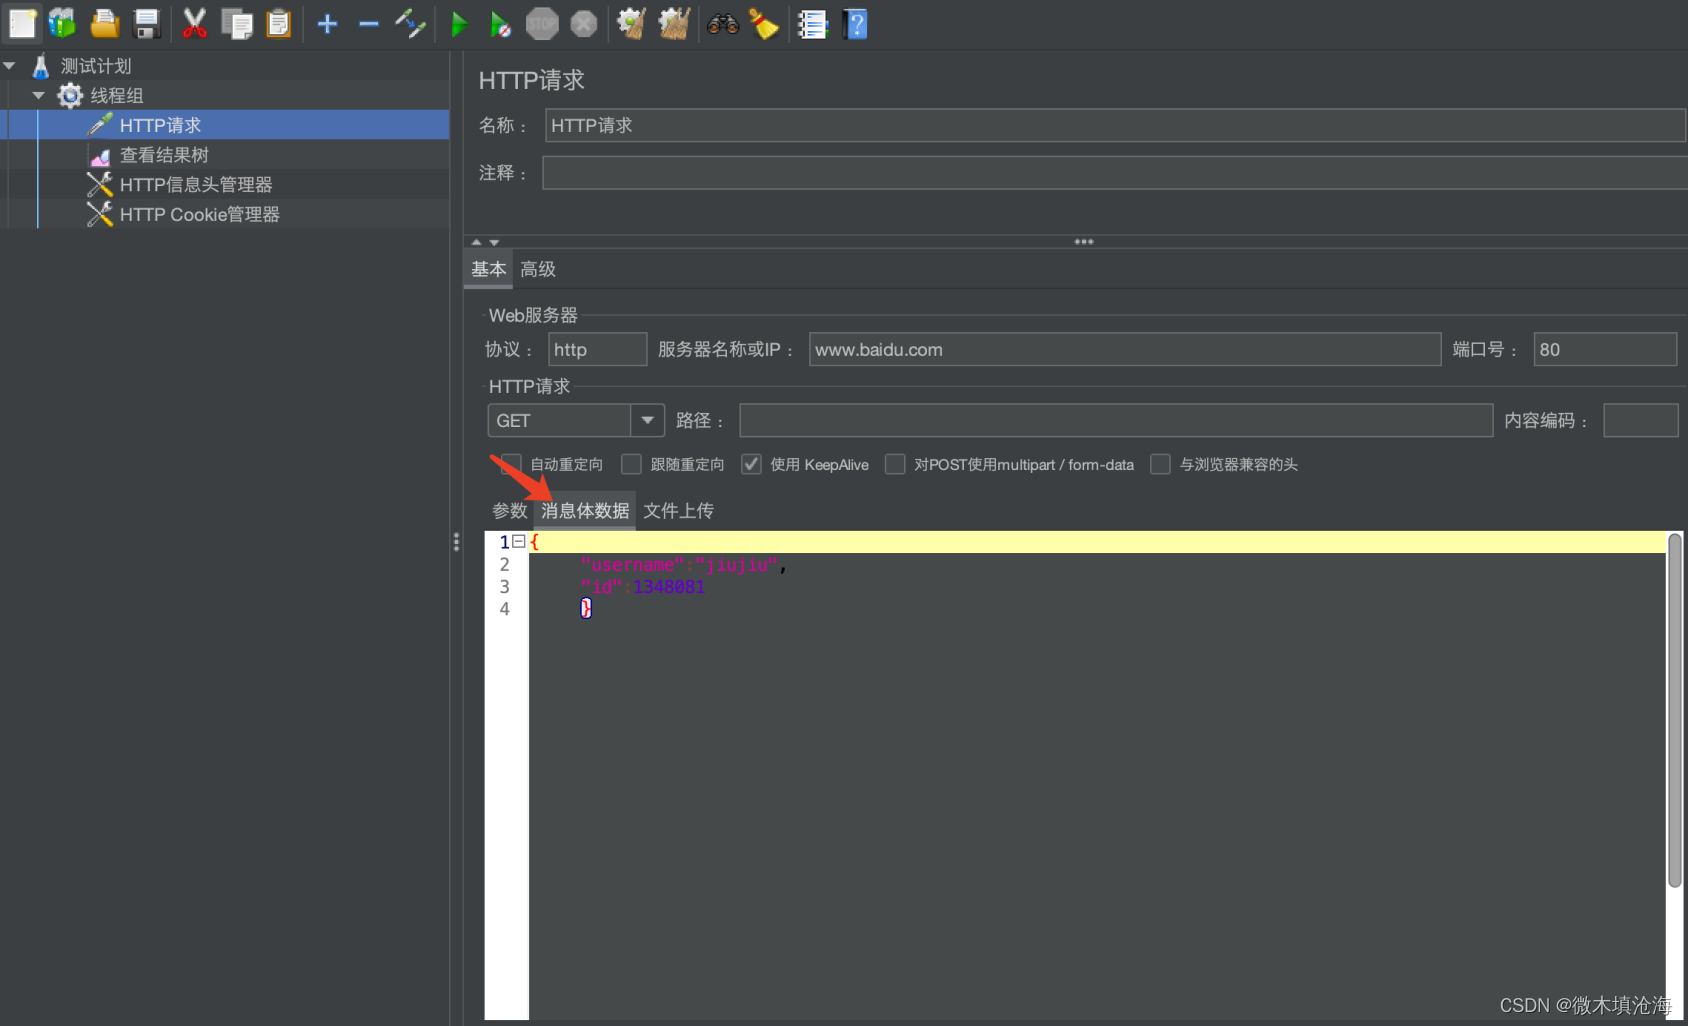The image size is (1688, 1026).
Task: Click the 端口号 field showing 80
Action: coord(1605,349)
